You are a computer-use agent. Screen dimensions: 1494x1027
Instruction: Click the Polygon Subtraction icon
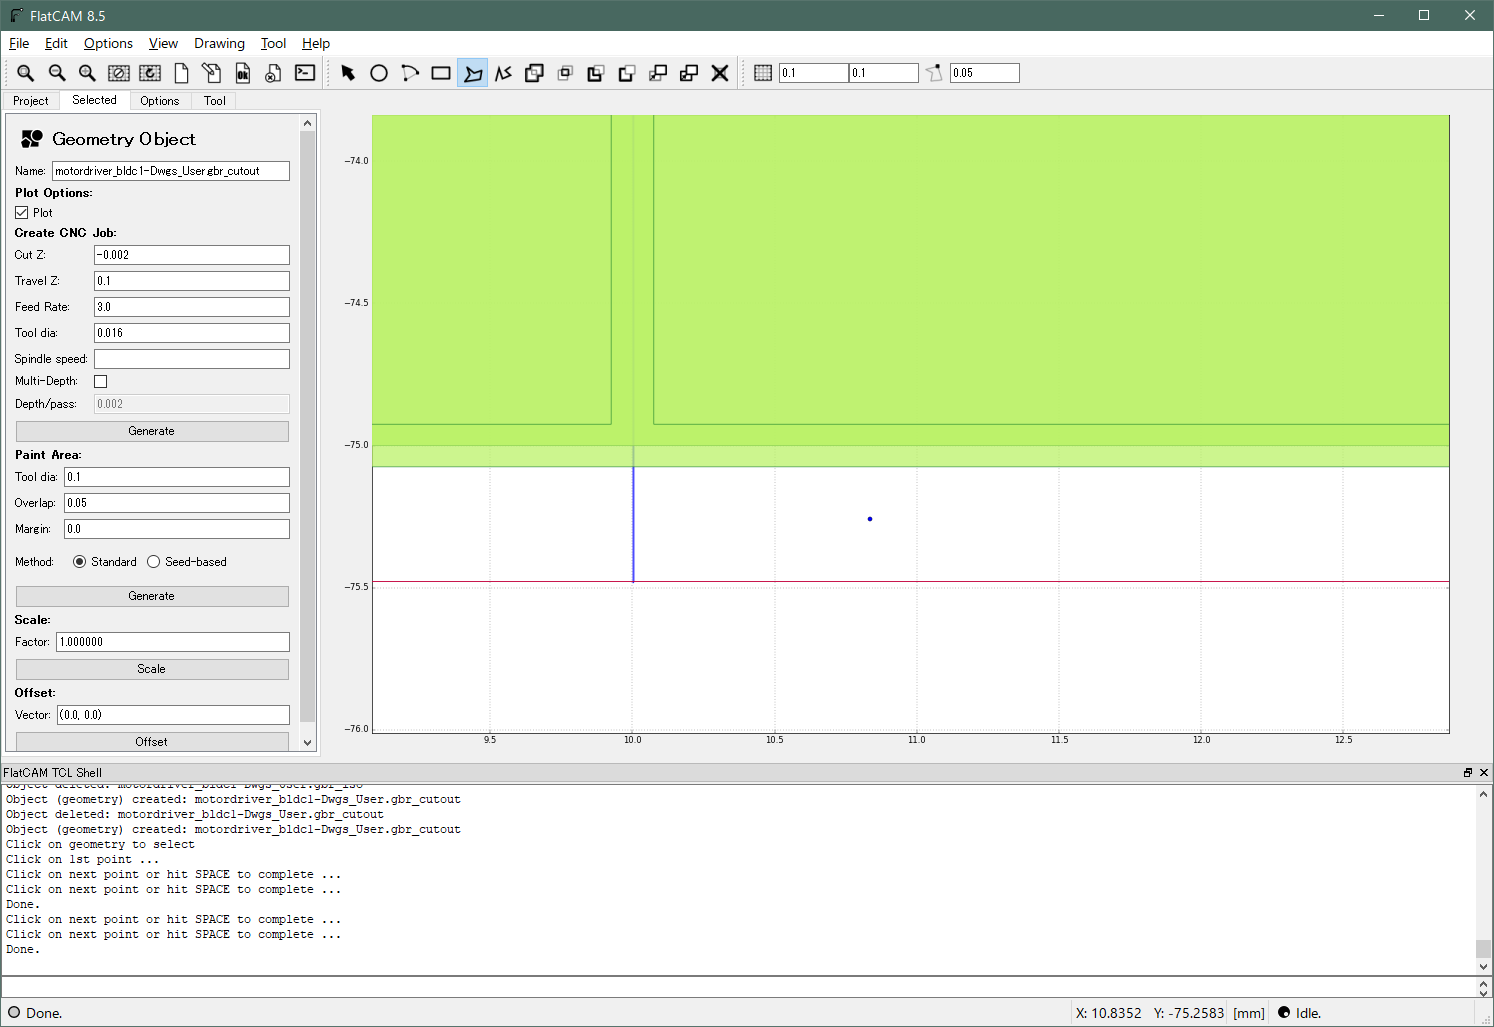coord(596,73)
